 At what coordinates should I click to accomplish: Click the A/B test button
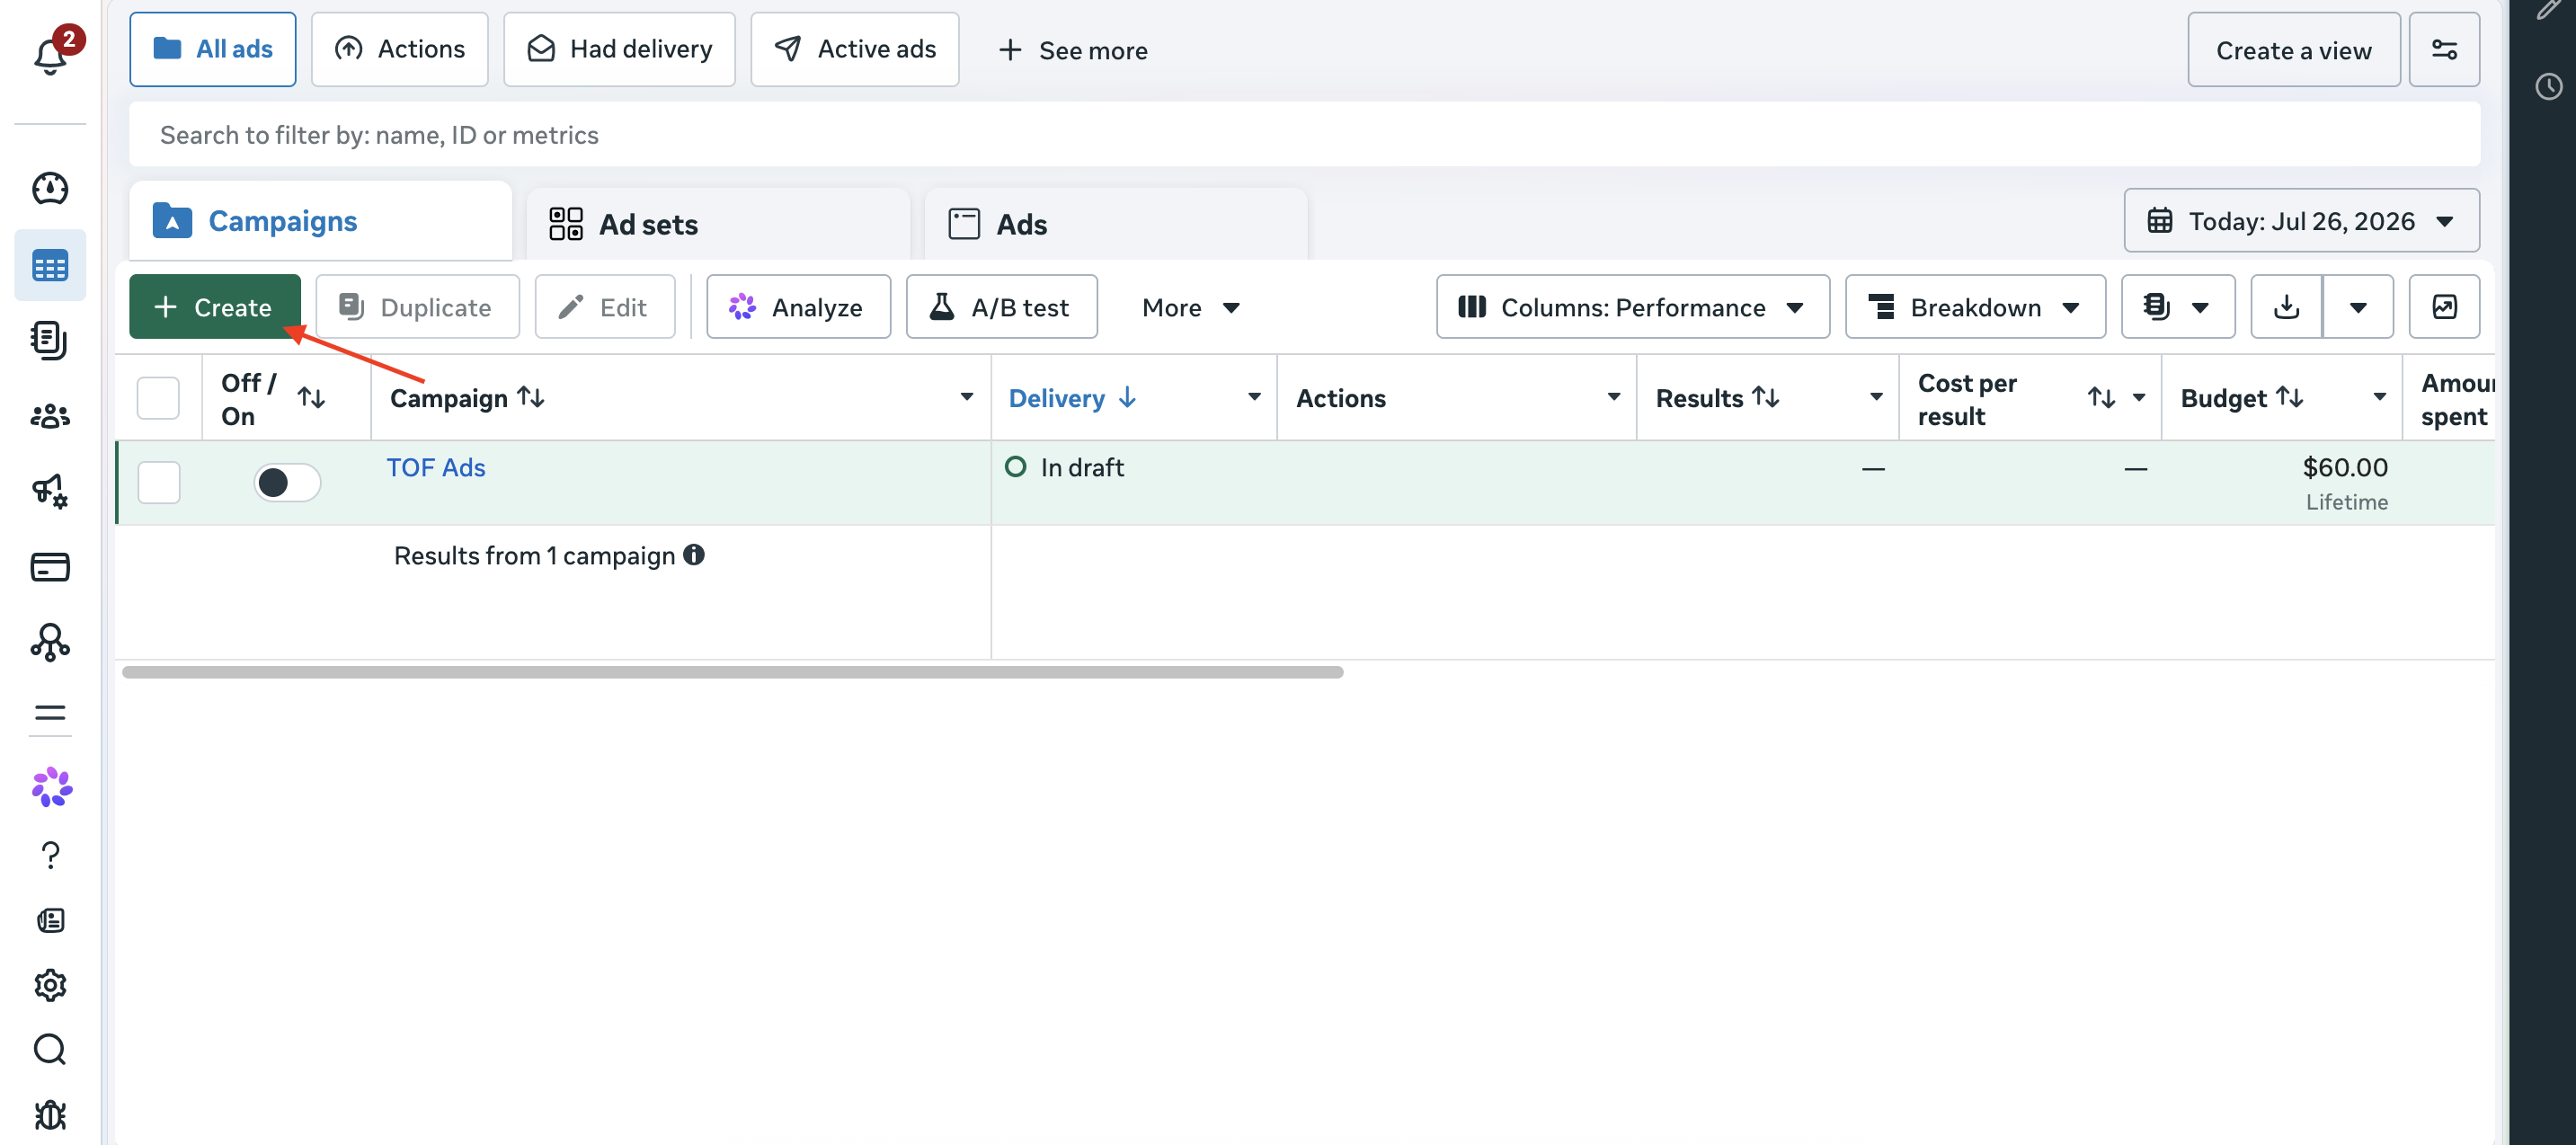tap(1001, 307)
